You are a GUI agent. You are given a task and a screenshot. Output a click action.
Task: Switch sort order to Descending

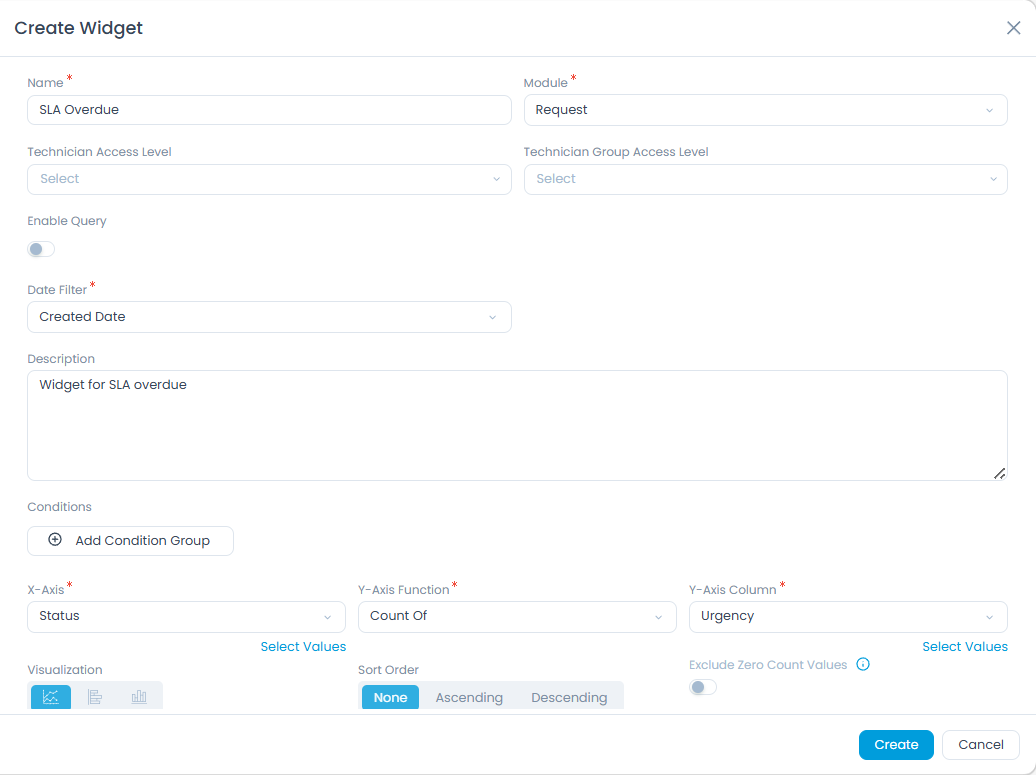pyautogui.click(x=569, y=696)
